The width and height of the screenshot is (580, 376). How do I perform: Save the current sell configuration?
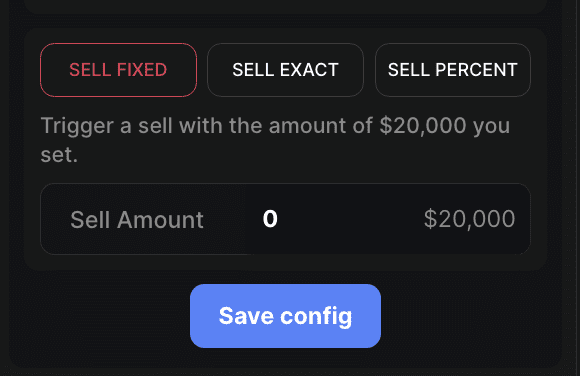285,316
